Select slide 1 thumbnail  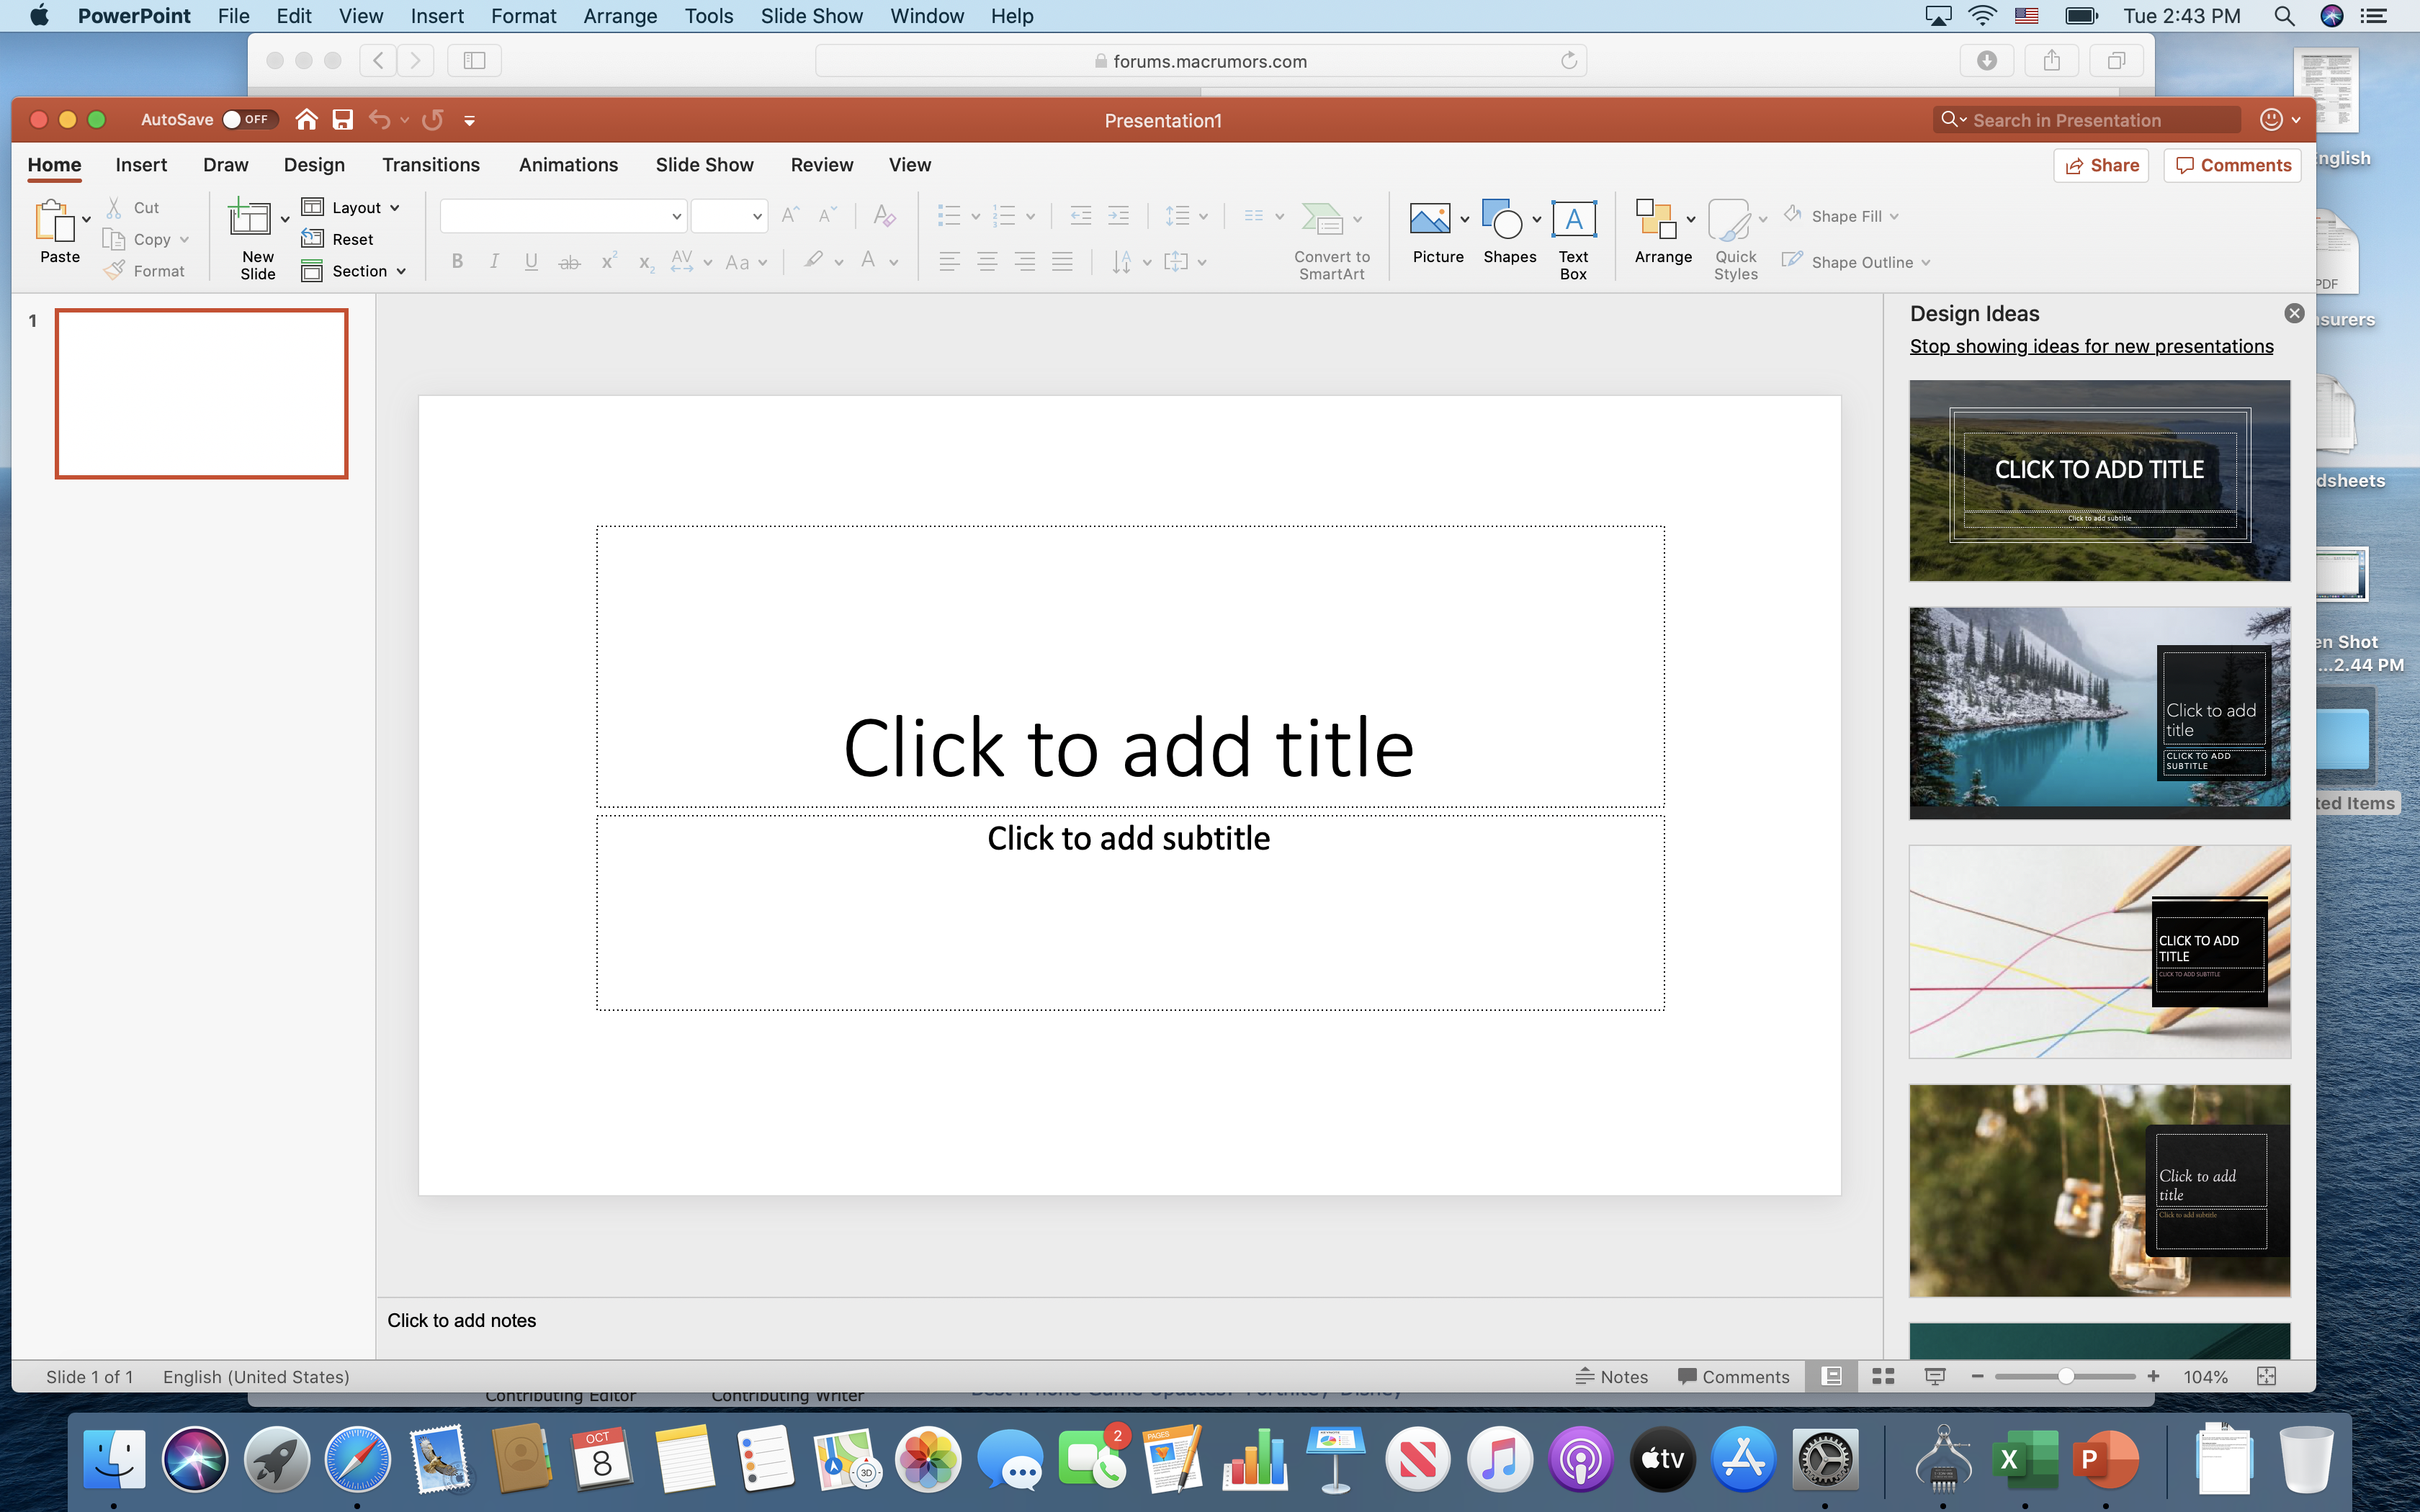202,393
